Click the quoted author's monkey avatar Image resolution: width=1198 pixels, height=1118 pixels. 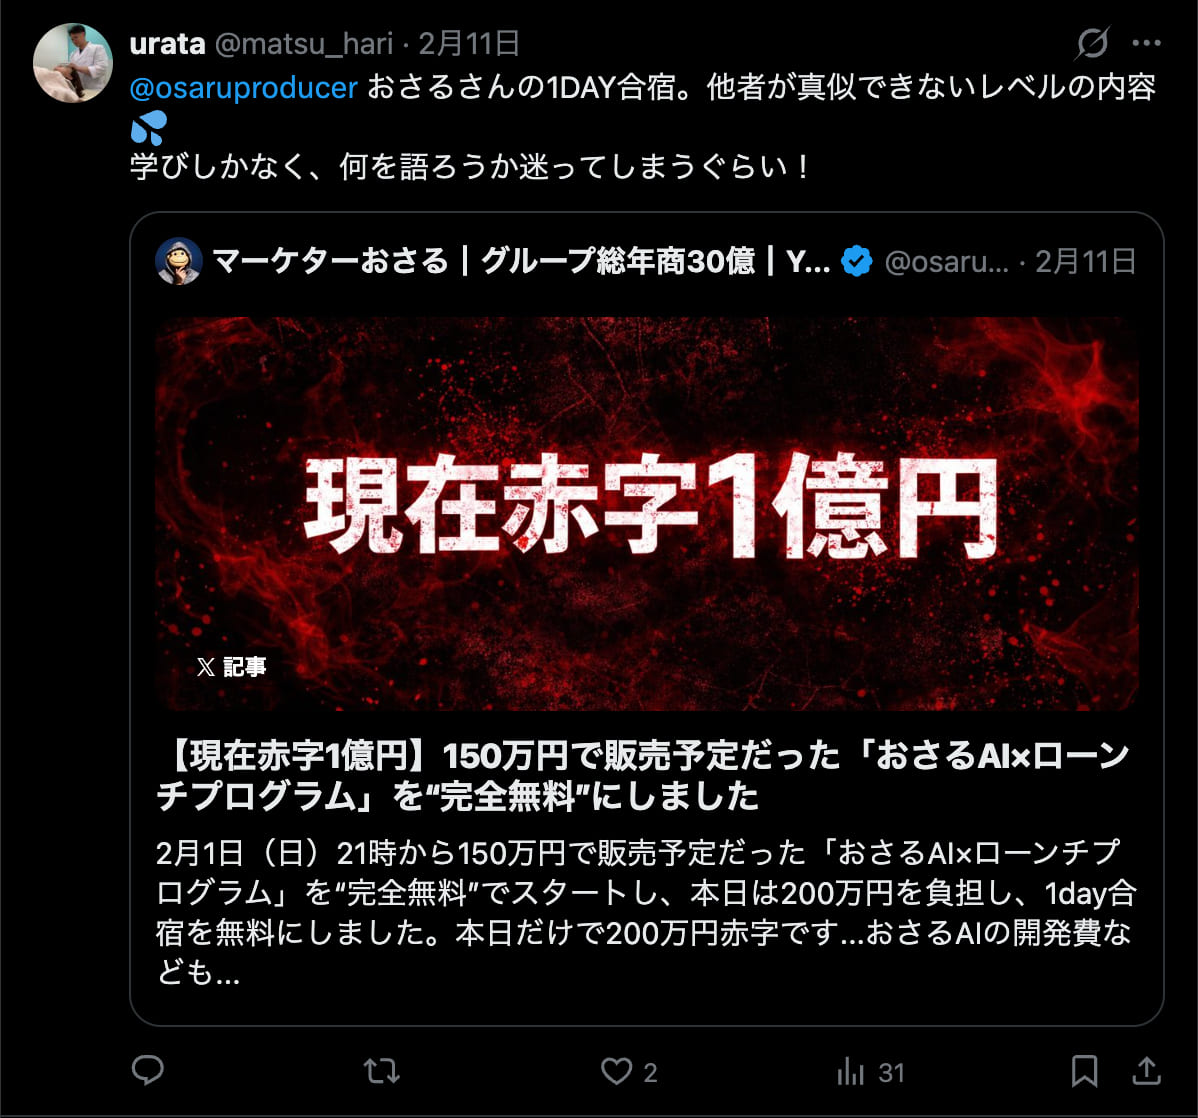[179, 261]
